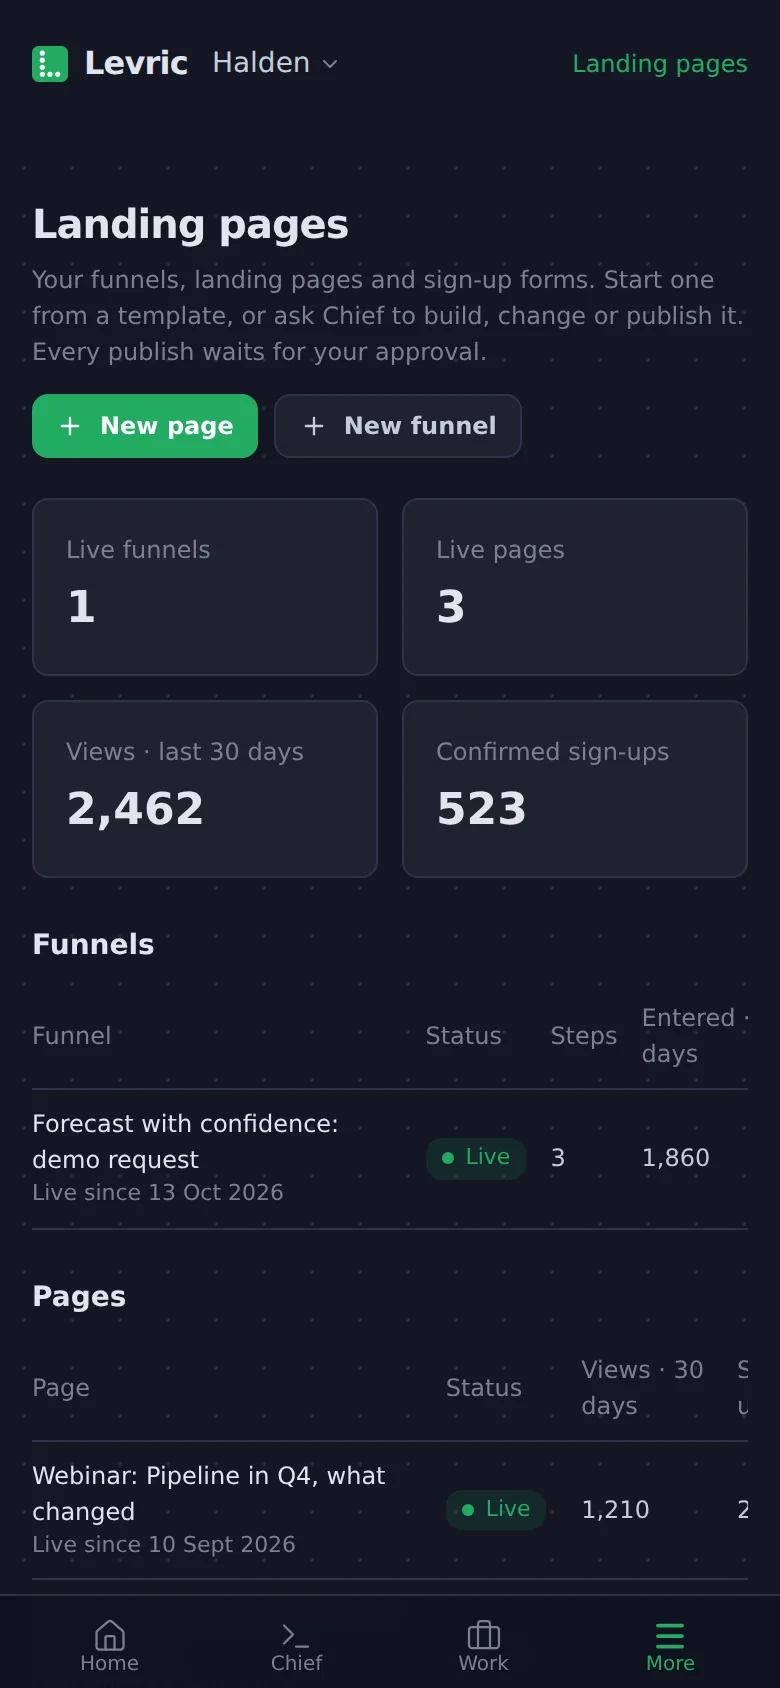The image size is (780, 1688).
Task: Click the Status header in Pages table
Action: pos(483,1388)
